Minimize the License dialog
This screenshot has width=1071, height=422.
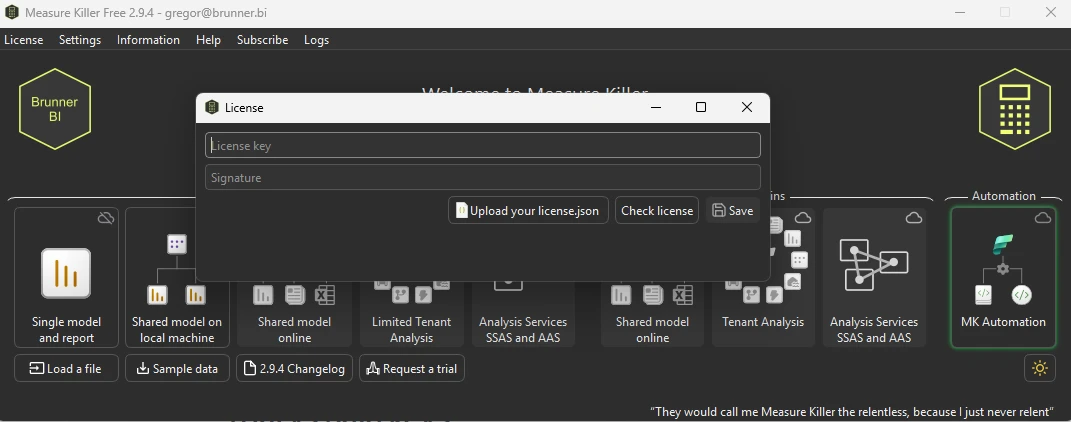pos(656,107)
